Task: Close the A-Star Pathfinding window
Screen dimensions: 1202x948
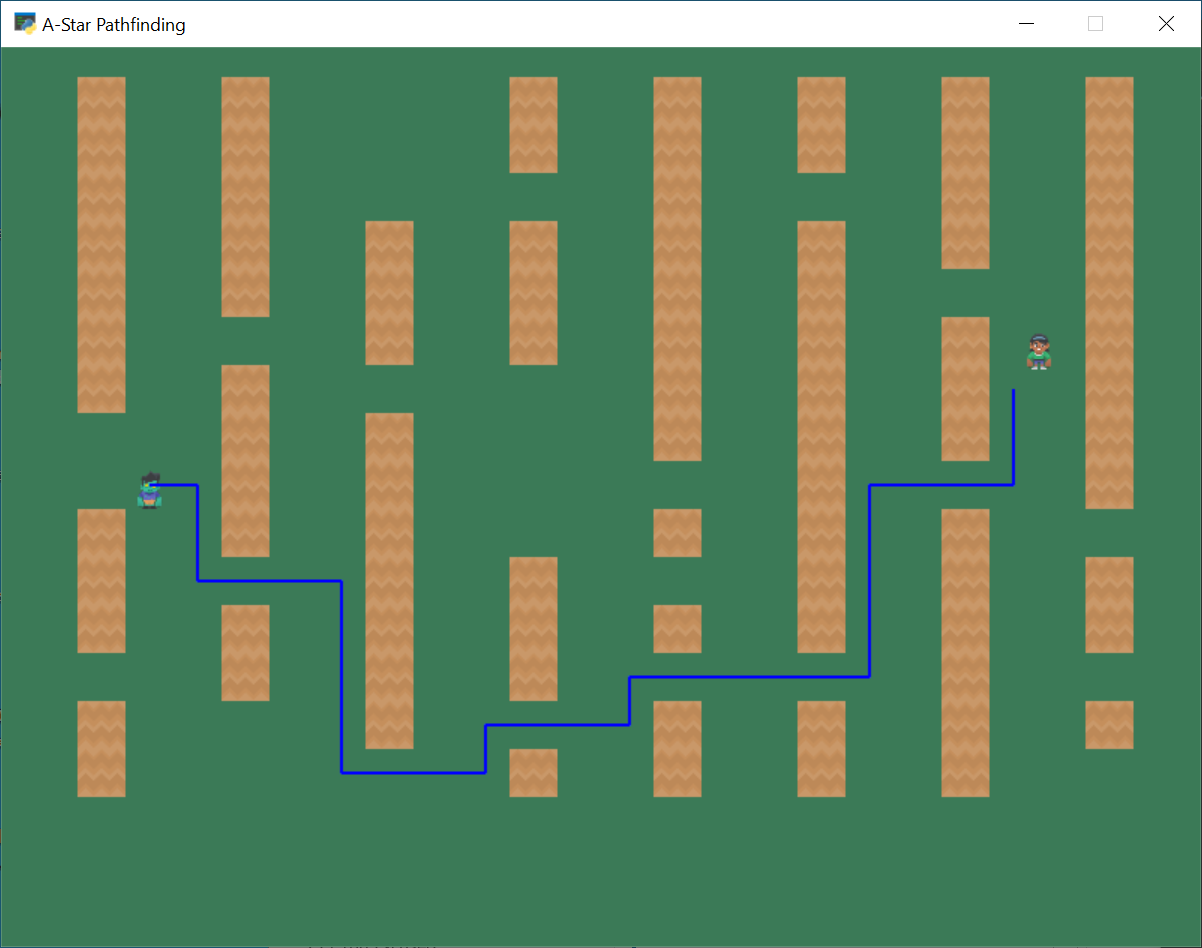Action: pos(1165,24)
